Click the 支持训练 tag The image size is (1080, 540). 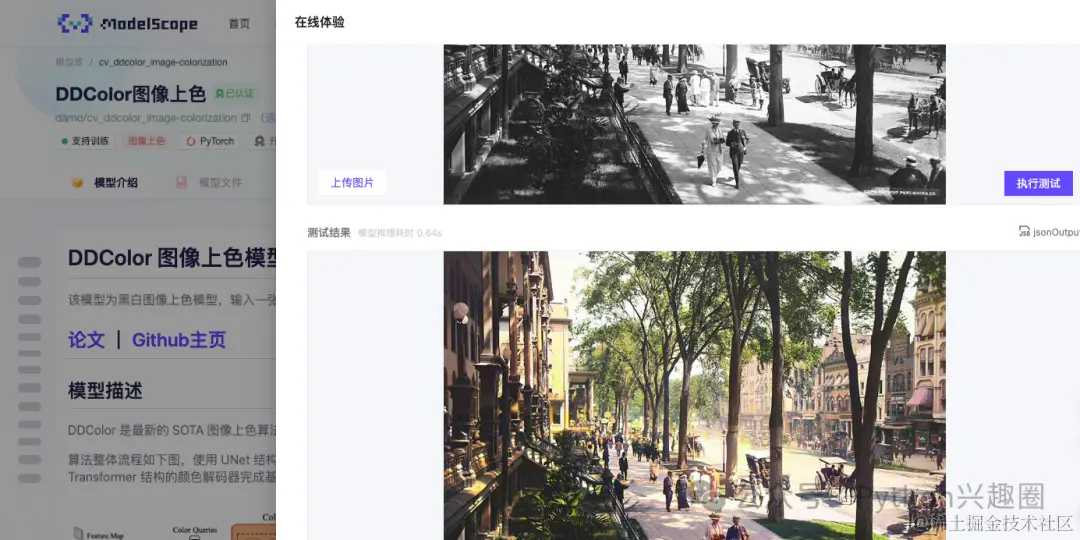[x=85, y=141]
